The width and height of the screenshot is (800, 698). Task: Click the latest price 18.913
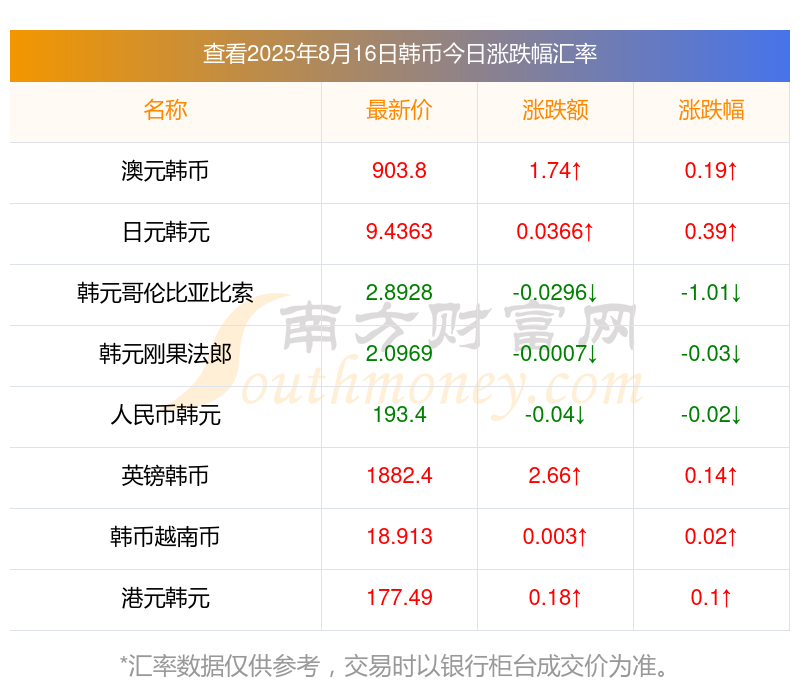coord(399,537)
